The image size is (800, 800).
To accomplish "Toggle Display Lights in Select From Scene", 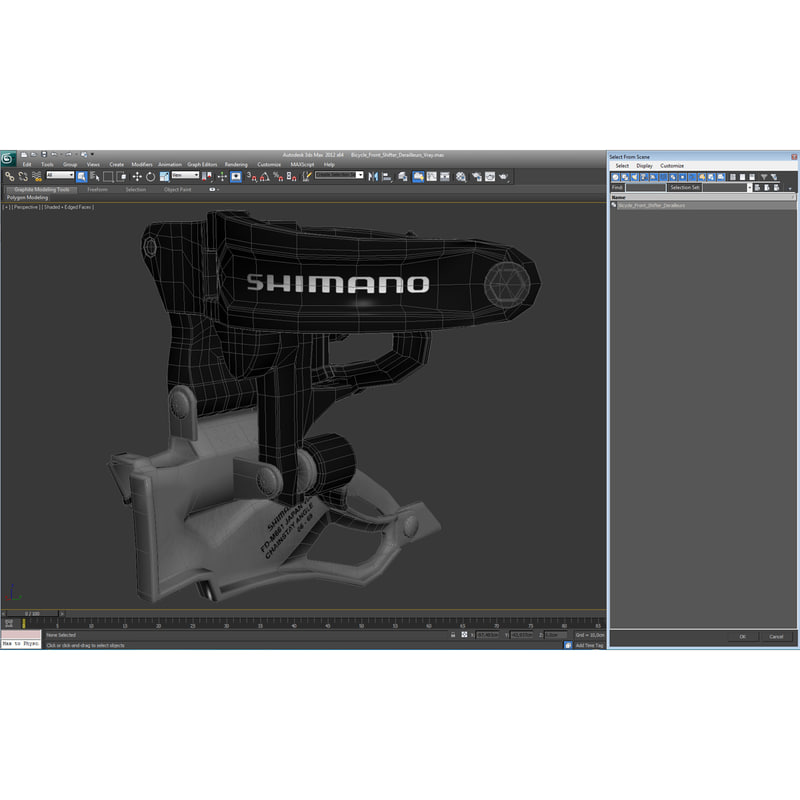I will pos(634,177).
